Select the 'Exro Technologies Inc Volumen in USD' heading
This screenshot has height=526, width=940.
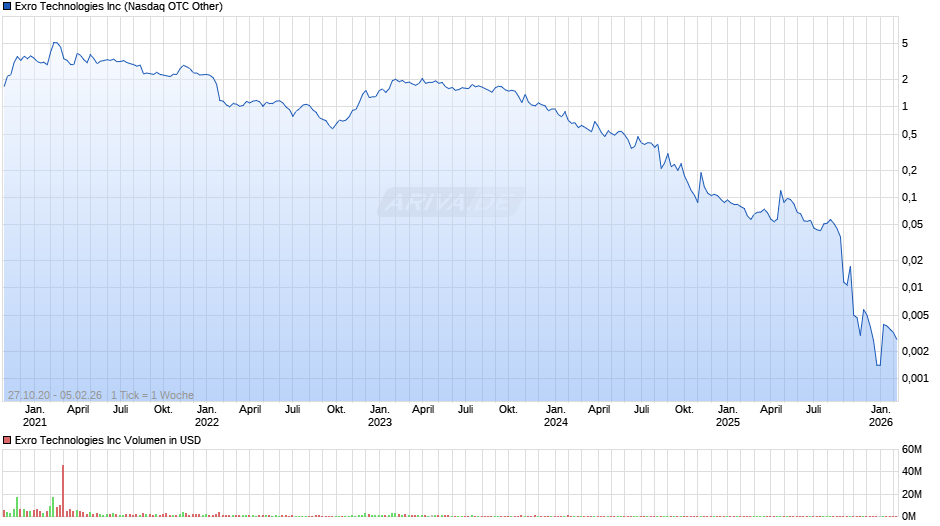click(x=108, y=440)
